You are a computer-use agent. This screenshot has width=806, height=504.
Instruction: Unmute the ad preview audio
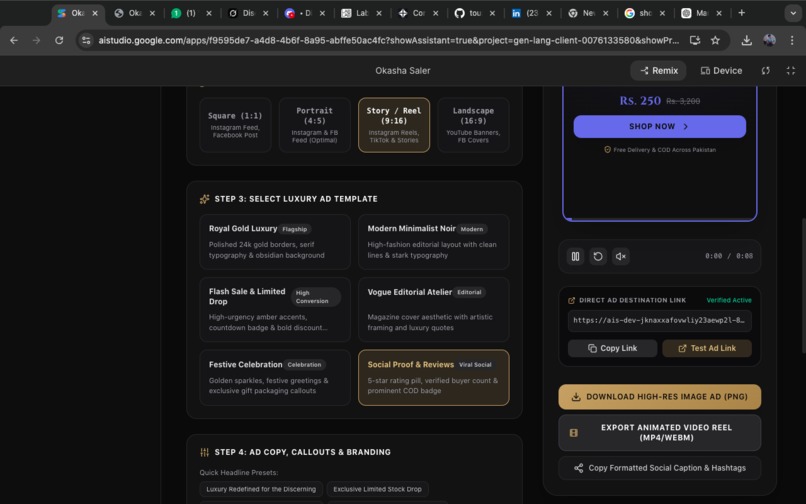[x=620, y=256]
